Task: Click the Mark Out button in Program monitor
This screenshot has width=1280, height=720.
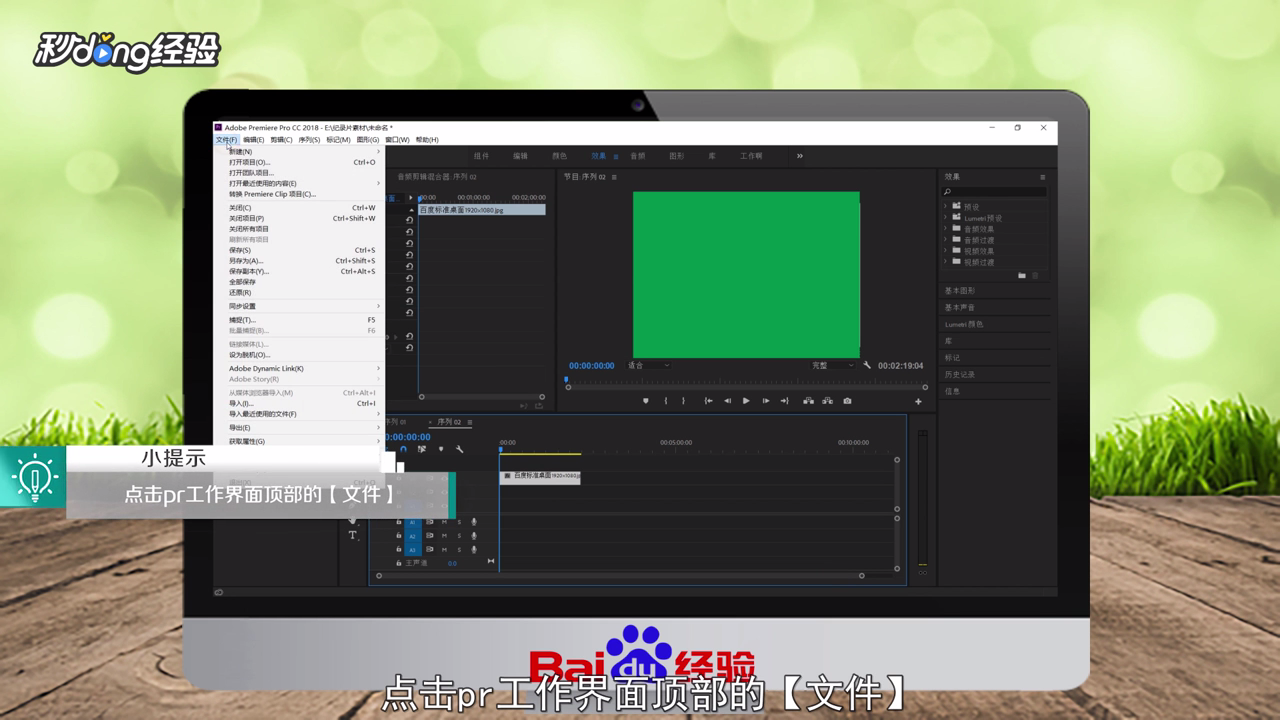Action: coord(684,401)
